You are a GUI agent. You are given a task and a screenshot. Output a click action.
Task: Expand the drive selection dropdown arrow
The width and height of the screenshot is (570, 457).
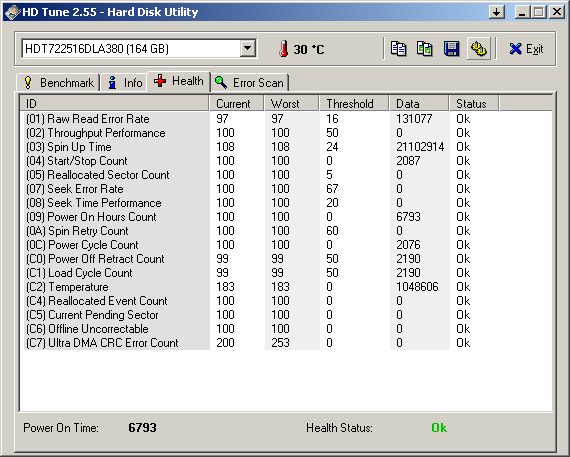click(x=248, y=48)
